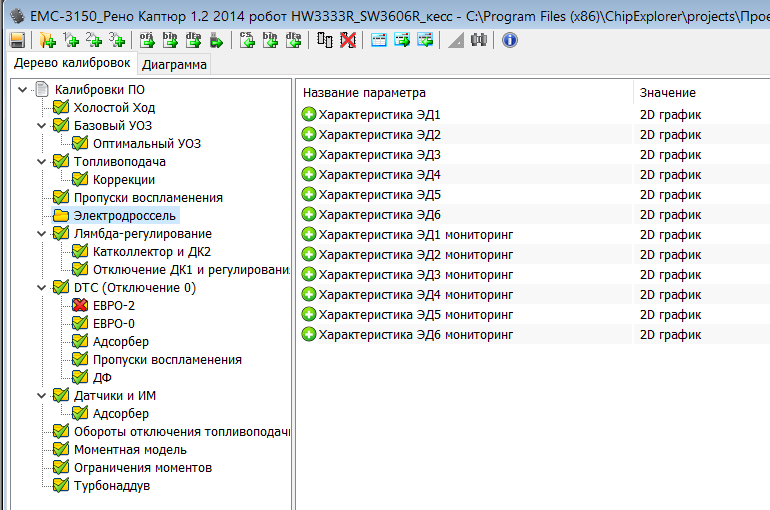Image resolution: width=770 pixels, height=510 pixels.
Task: Toggle the Турбонаддув checkmark icon
Action: point(62,486)
